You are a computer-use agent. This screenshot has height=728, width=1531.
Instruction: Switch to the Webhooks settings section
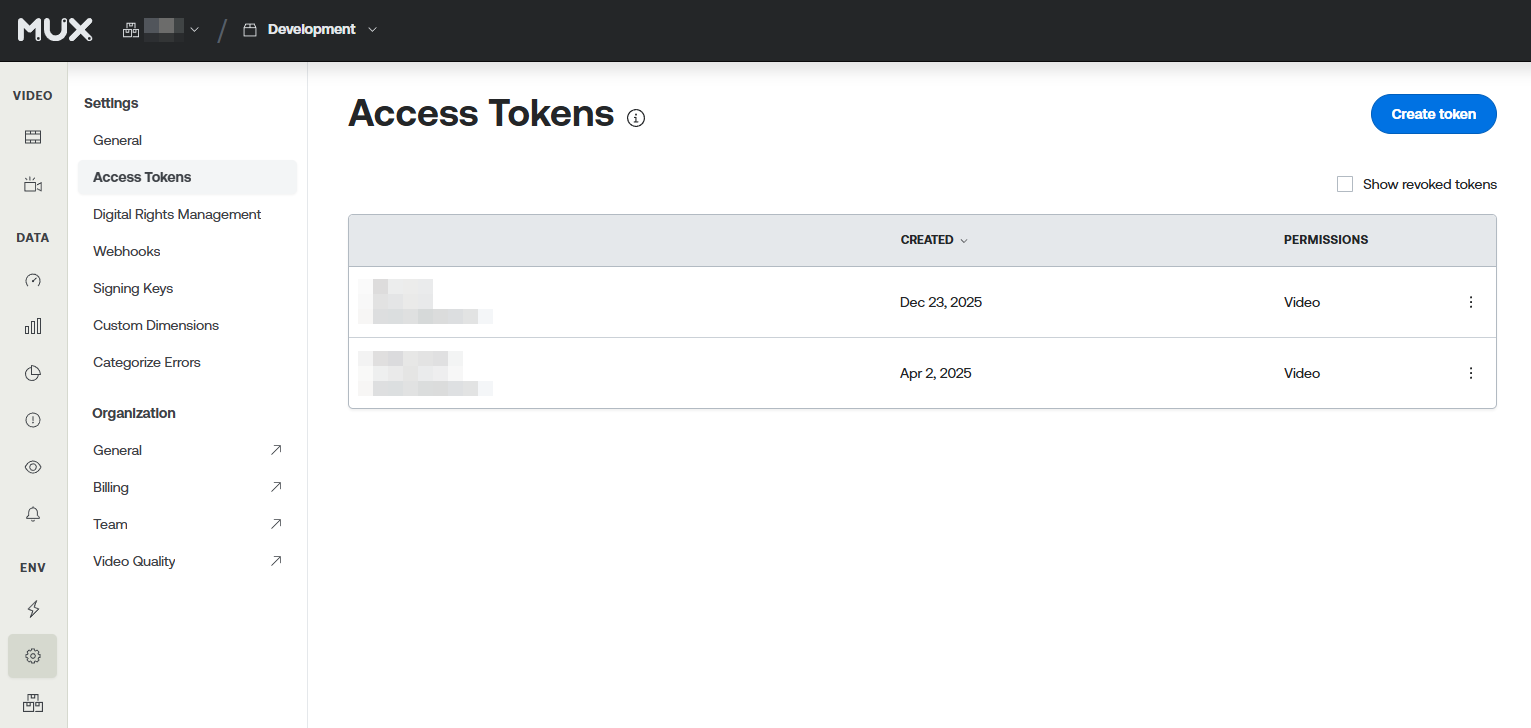point(126,251)
